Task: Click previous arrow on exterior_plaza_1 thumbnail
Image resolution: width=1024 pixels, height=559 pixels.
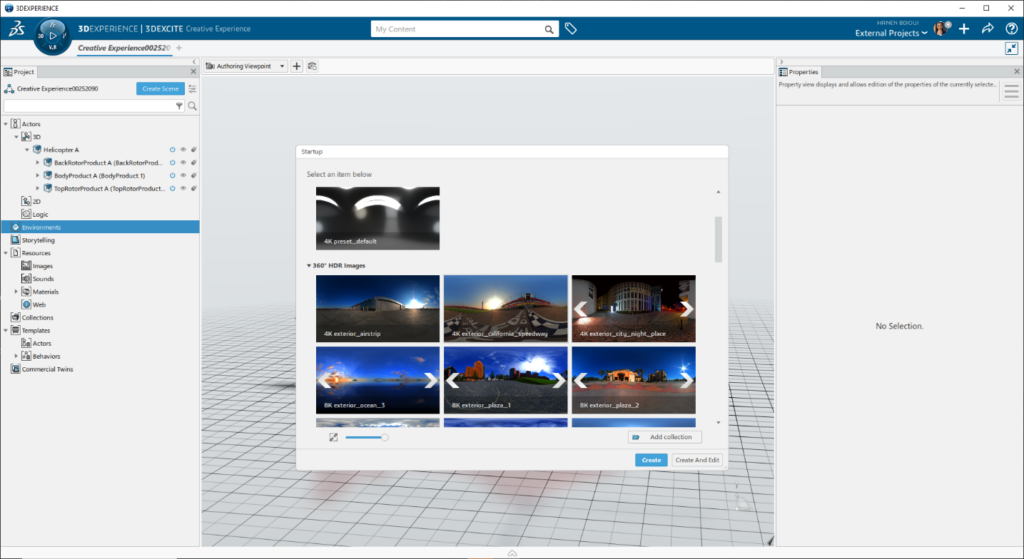Action: tap(453, 380)
